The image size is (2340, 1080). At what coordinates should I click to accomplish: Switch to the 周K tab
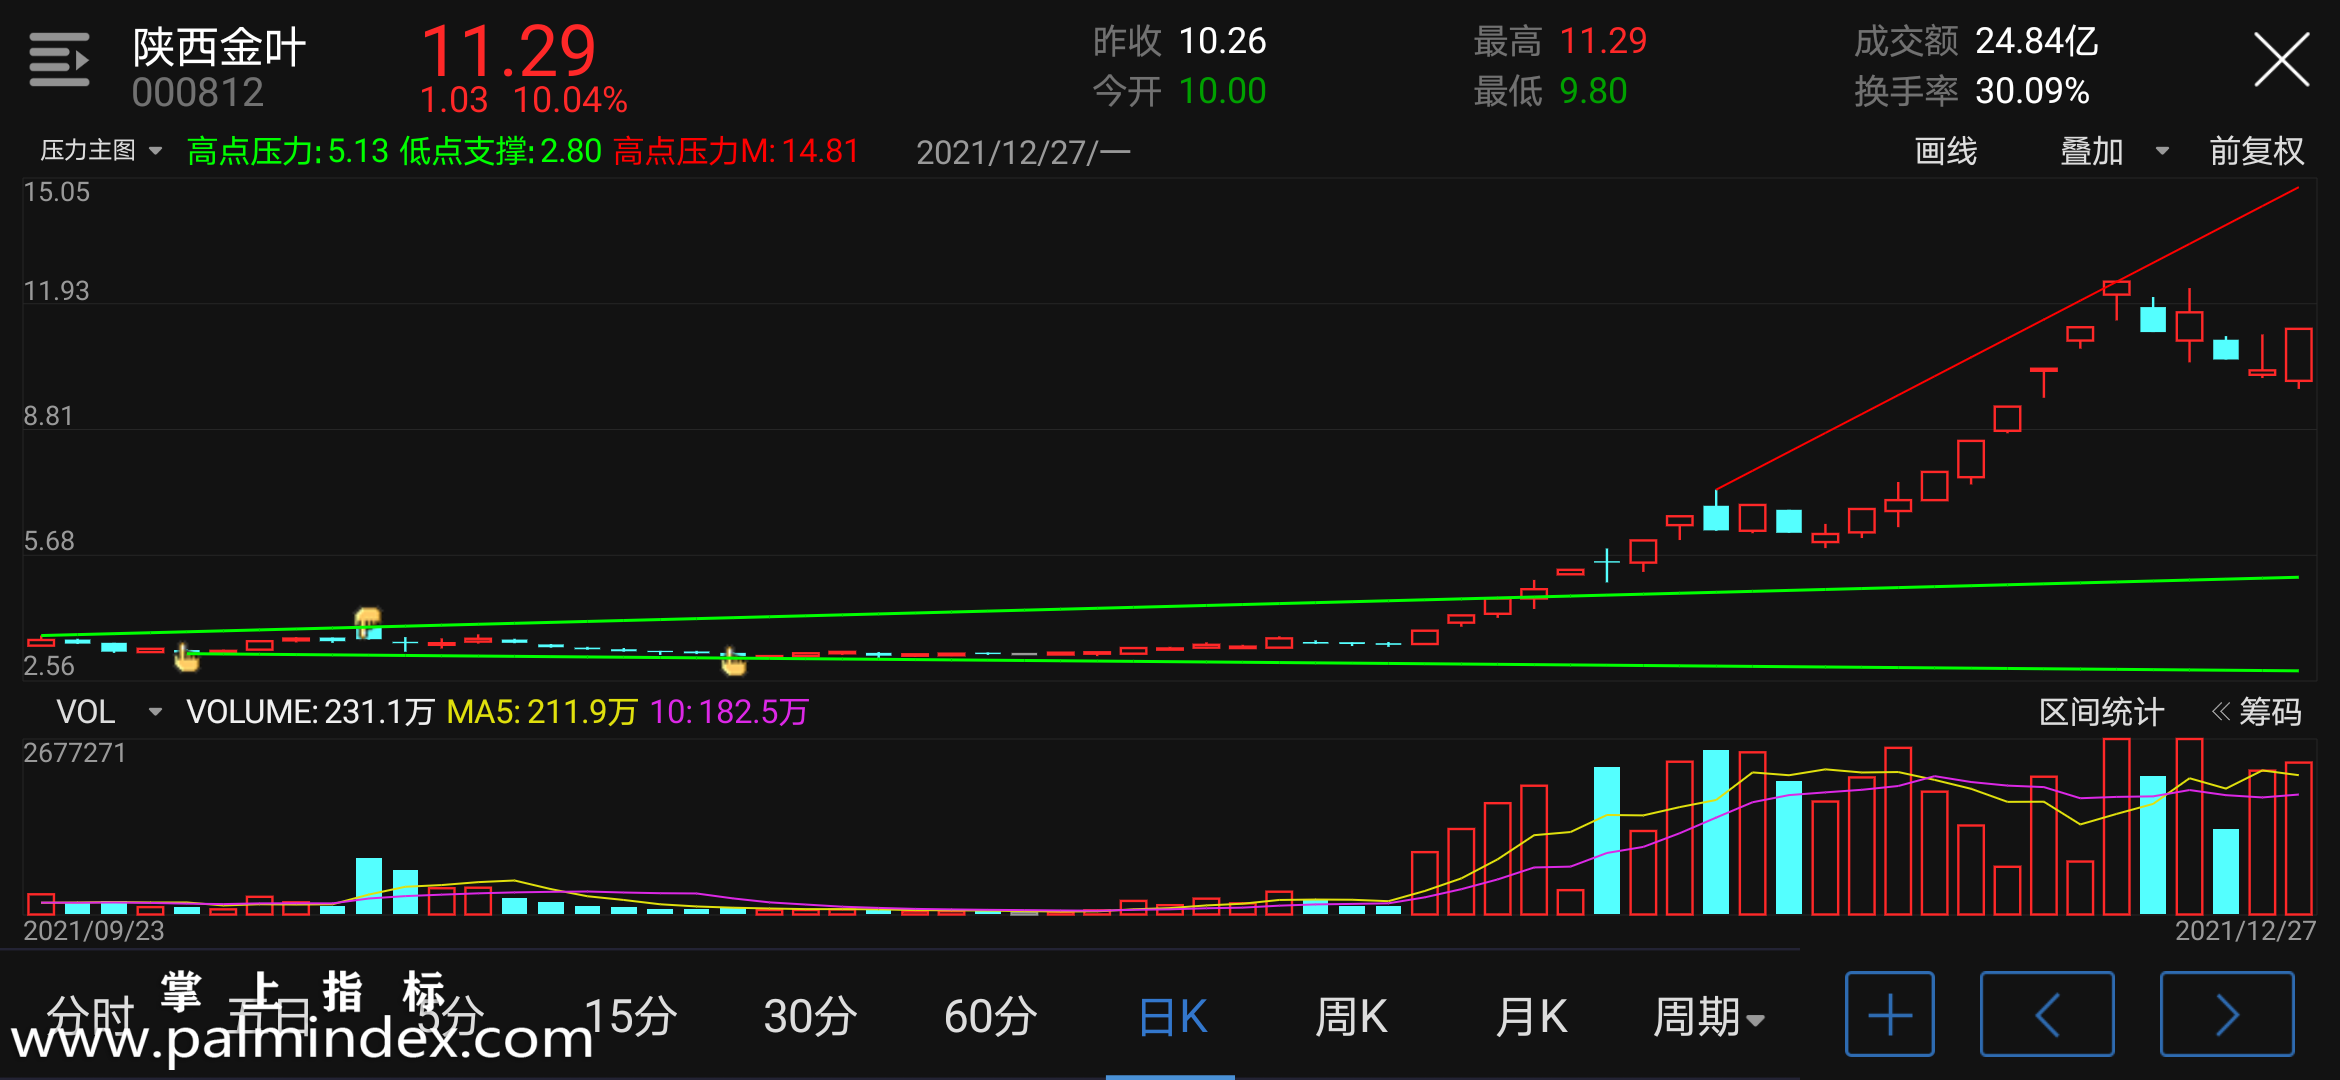coord(1351,1017)
